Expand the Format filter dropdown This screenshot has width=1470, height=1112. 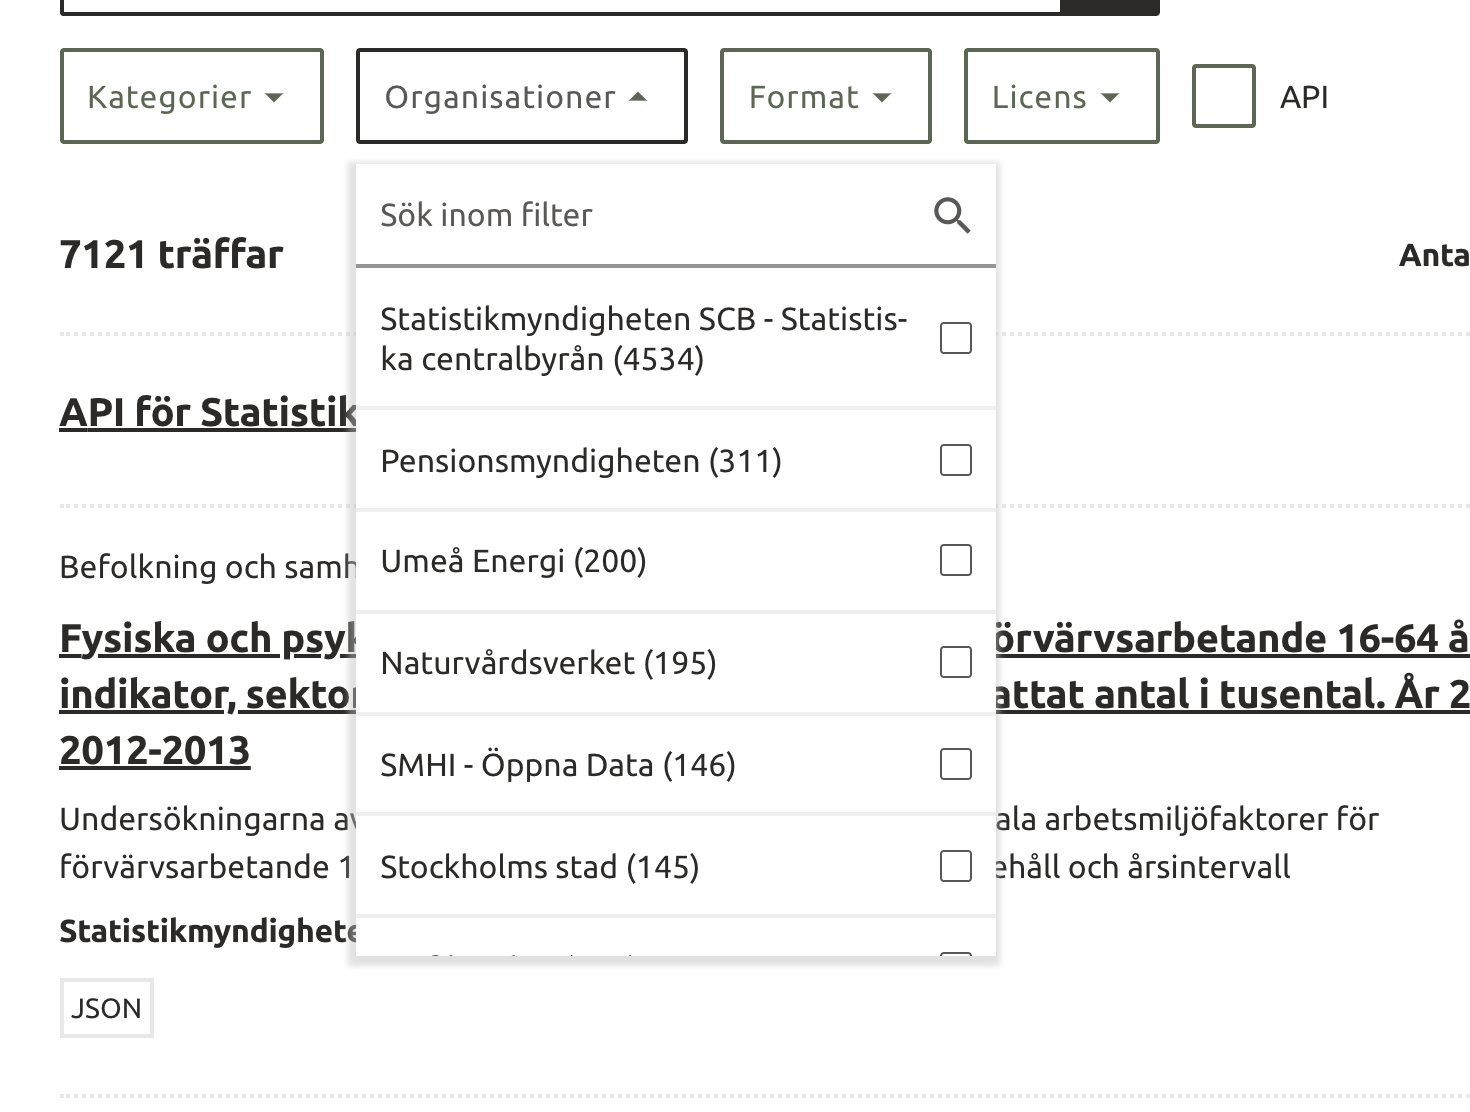(x=825, y=97)
